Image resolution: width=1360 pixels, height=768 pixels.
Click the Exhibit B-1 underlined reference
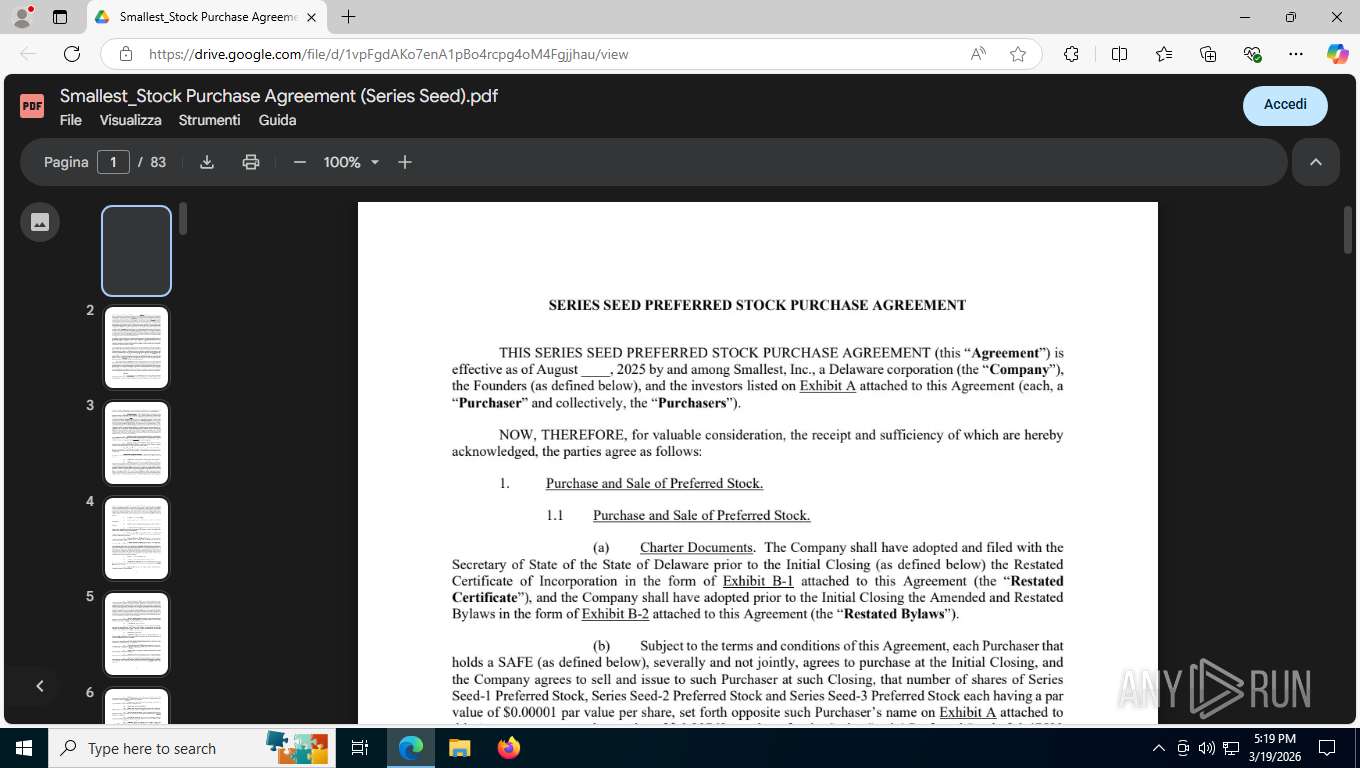tap(758, 581)
